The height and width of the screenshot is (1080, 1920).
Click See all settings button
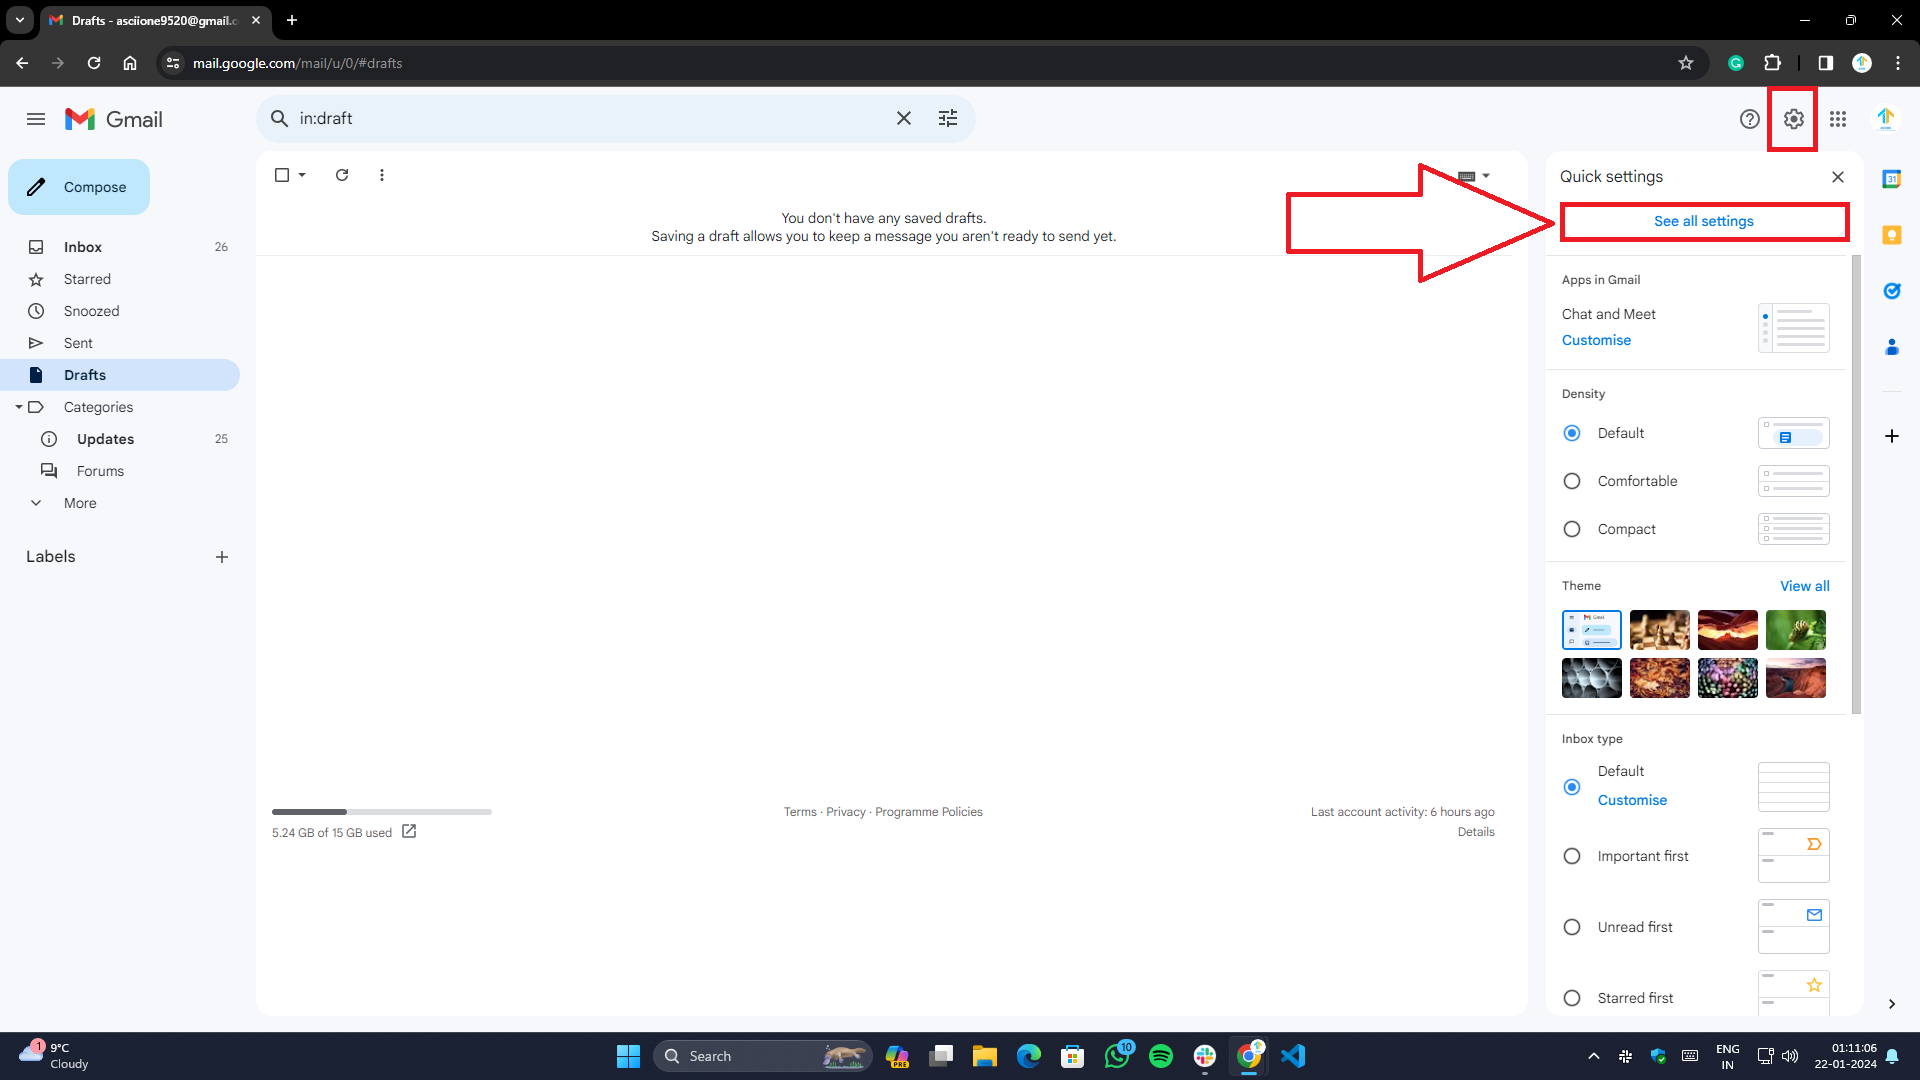point(1703,221)
